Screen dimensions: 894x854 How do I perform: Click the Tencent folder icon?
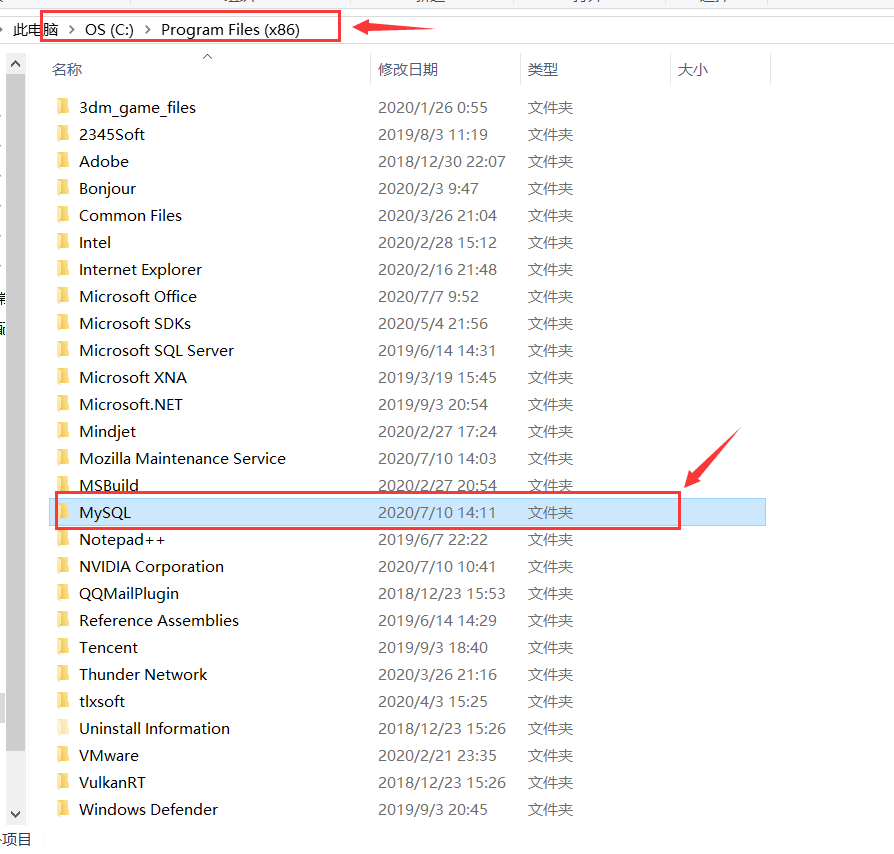tap(63, 646)
